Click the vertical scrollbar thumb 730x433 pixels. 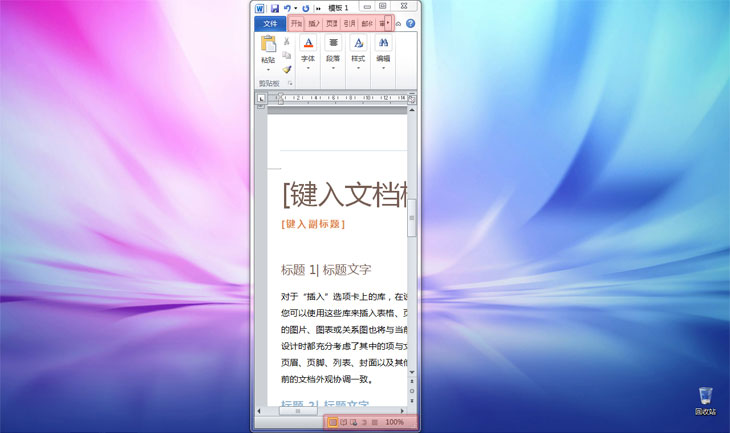point(412,218)
